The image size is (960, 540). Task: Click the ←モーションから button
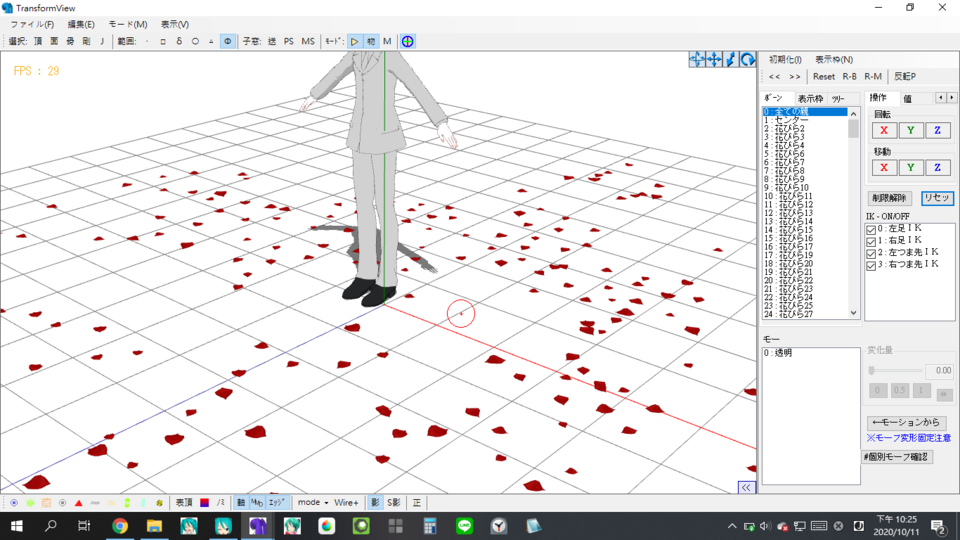point(906,422)
